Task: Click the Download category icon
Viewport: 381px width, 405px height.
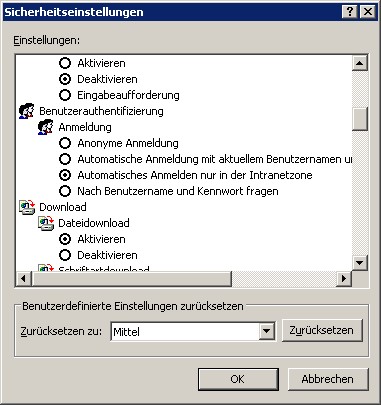Action: coord(27,207)
